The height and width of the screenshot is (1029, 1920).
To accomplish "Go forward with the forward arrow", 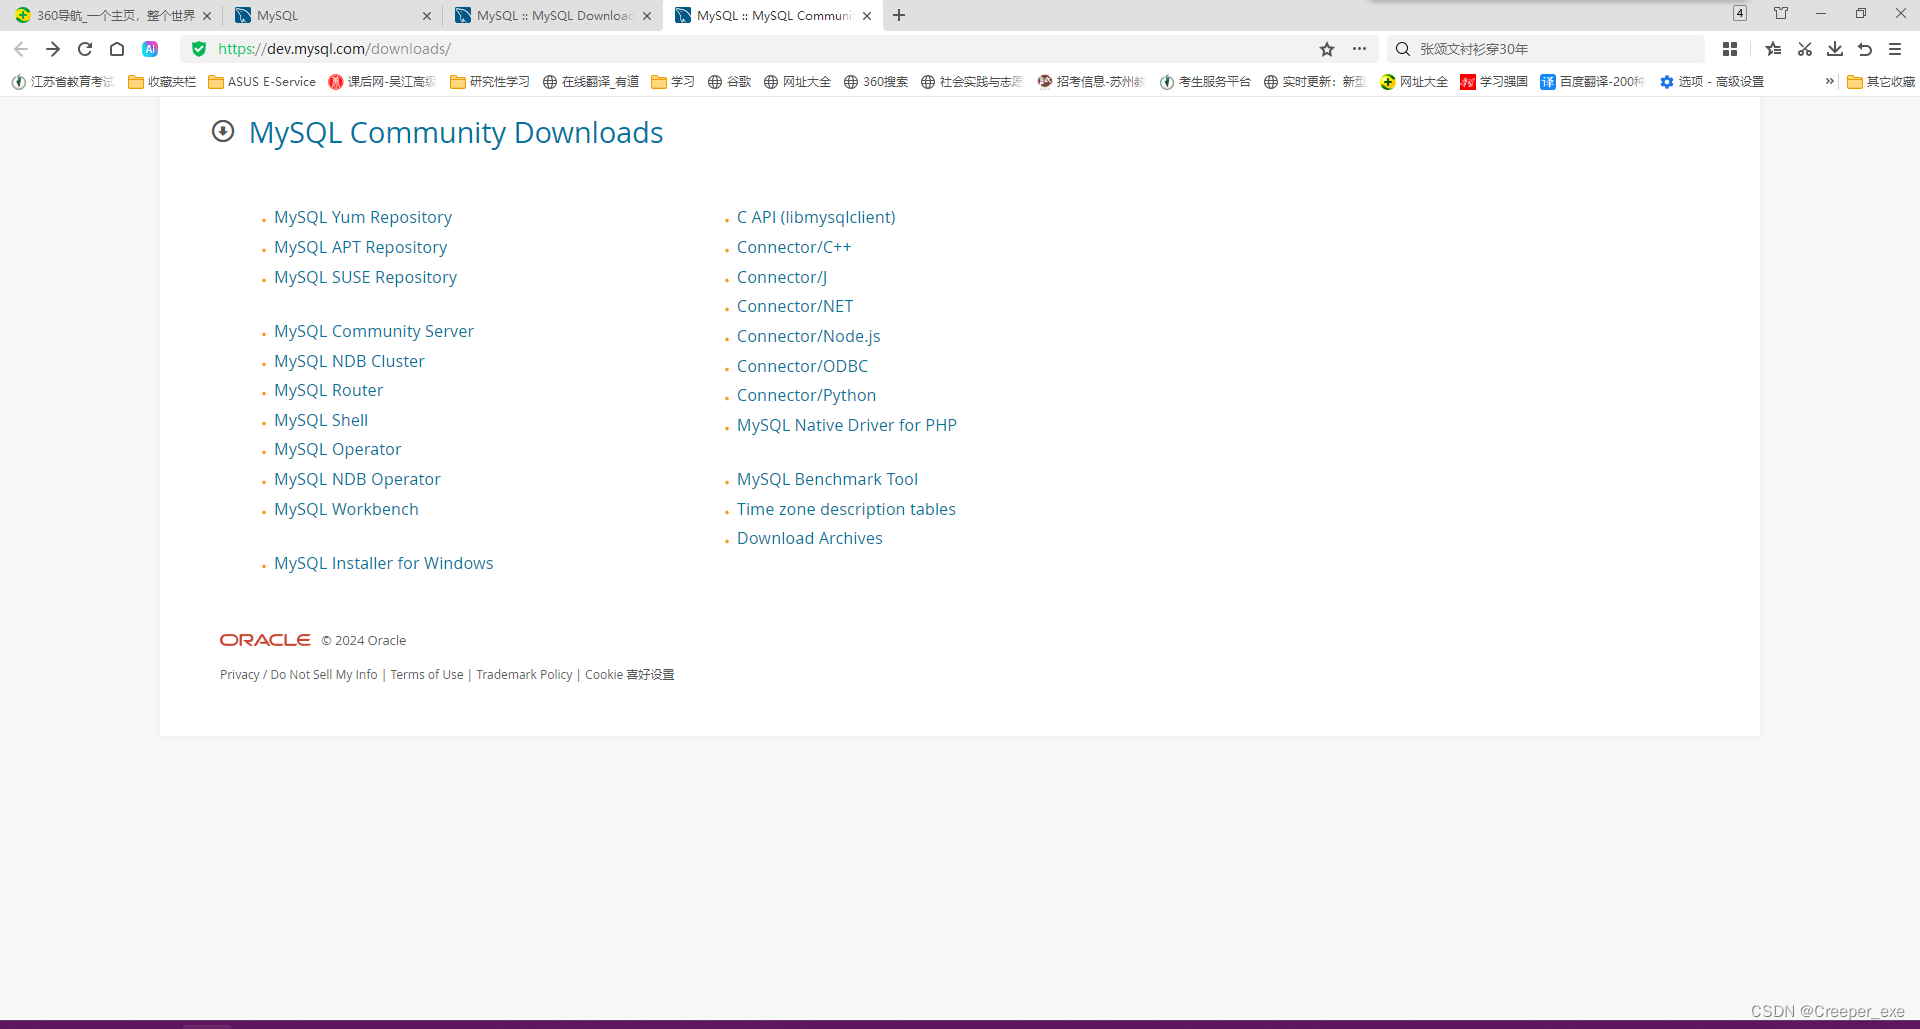I will click(x=53, y=49).
